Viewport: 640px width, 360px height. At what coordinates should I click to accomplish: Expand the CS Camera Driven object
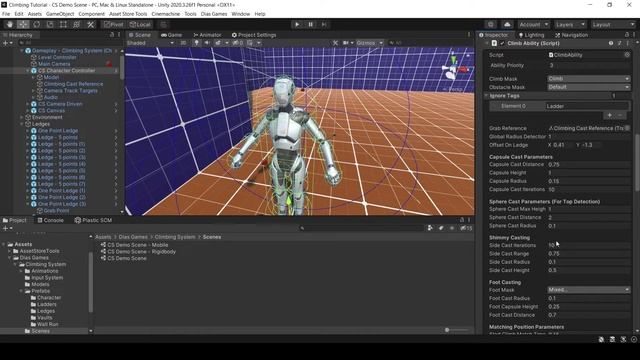(x=28, y=104)
